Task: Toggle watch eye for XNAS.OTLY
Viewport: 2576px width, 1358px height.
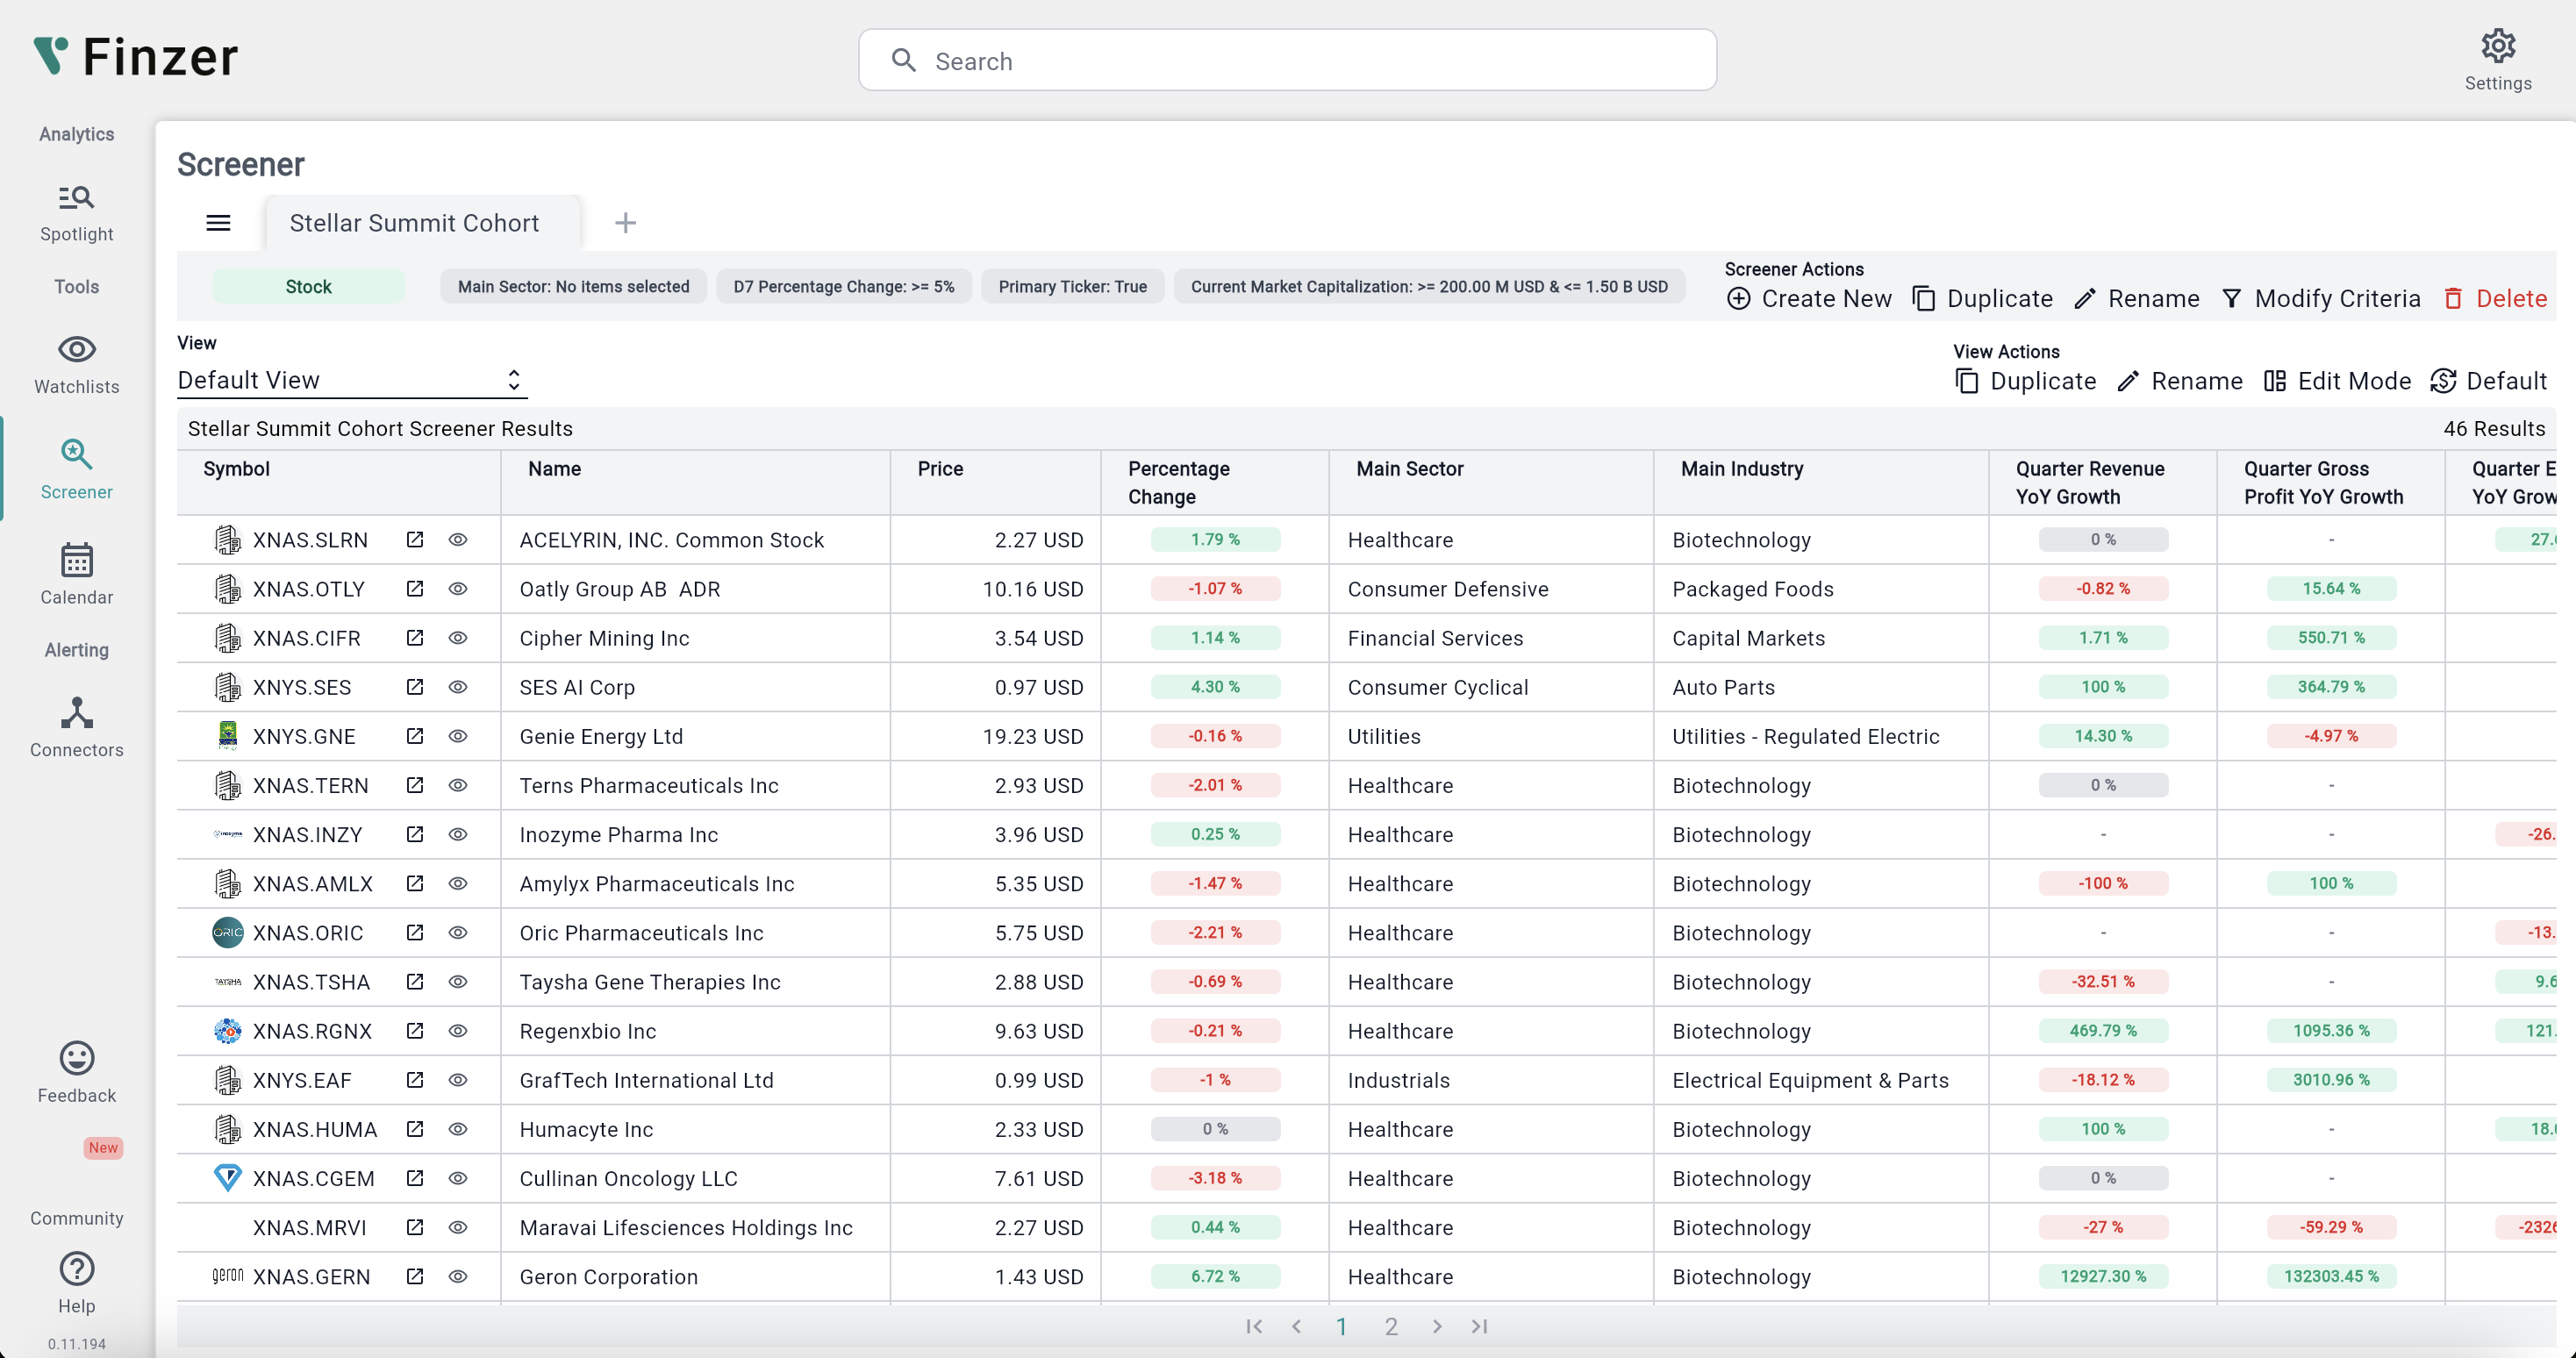Action: click(x=458, y=589)
